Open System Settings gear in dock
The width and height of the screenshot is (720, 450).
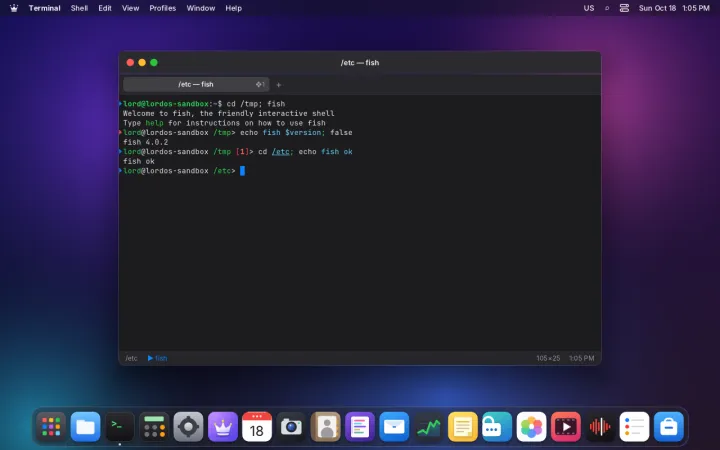point(188,427)
